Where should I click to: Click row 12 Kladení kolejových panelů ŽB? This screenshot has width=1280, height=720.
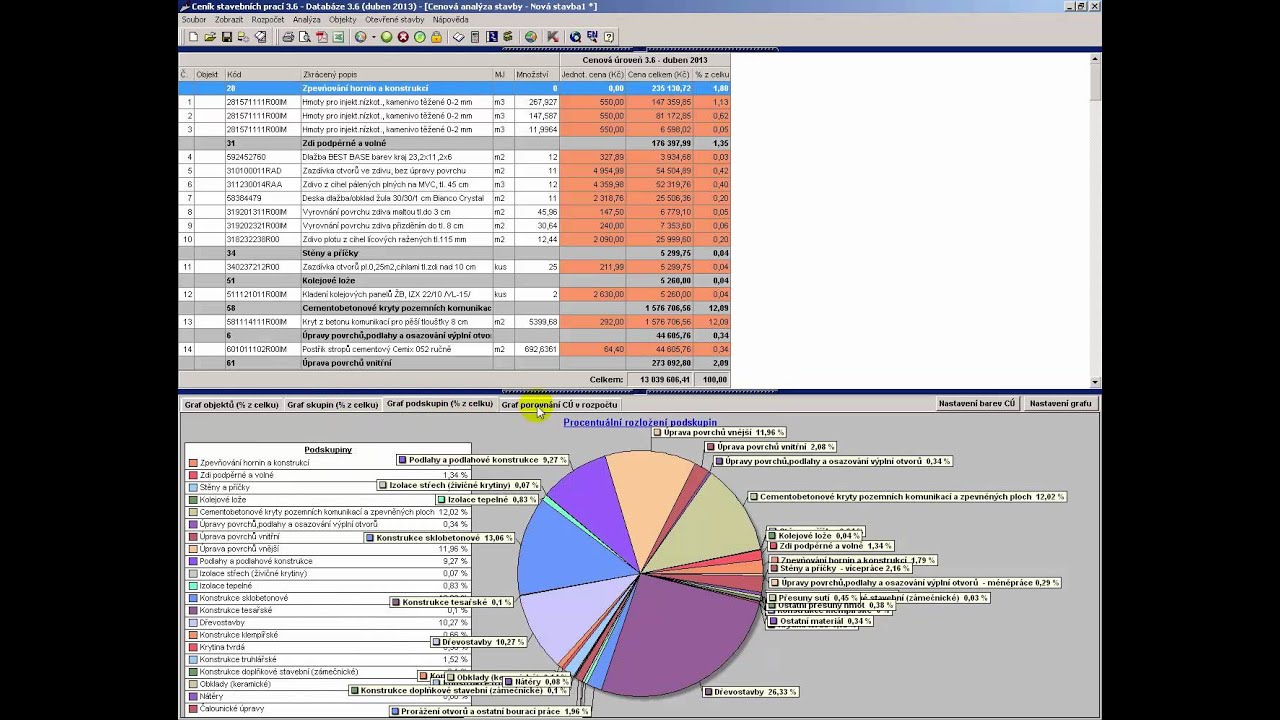pyautogui.click(x=454, y=294)
